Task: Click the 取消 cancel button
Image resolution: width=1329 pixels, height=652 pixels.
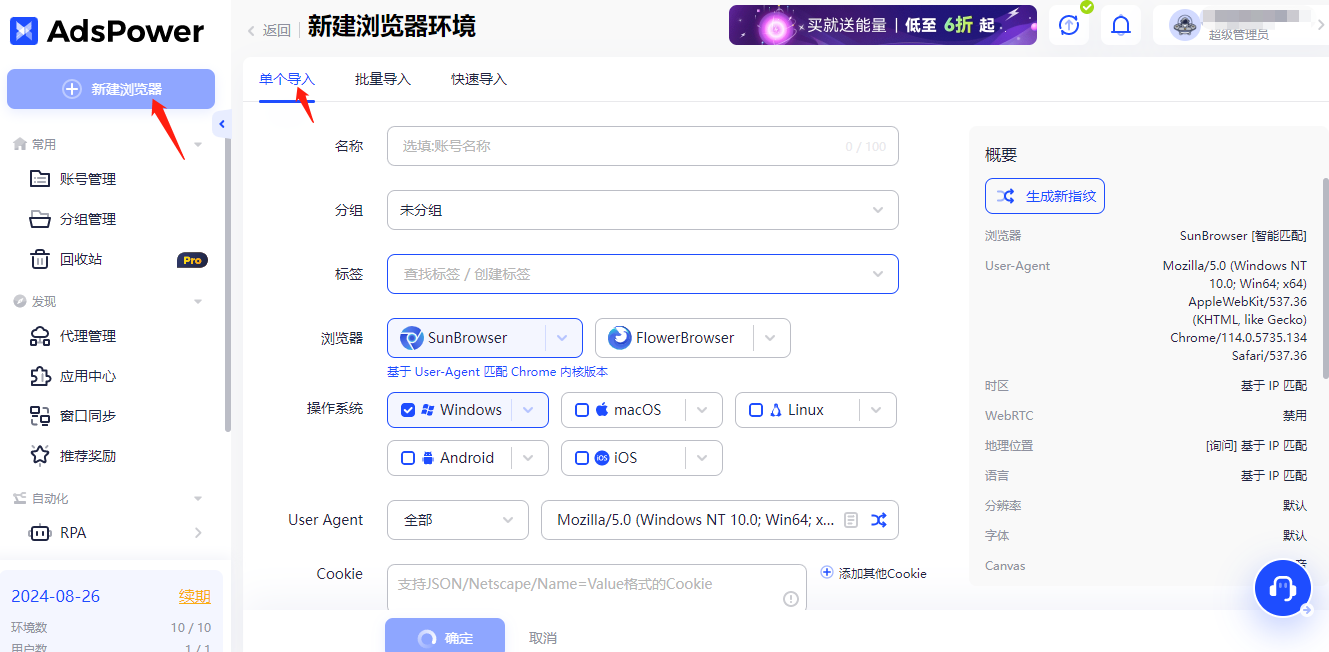Action: point(543,638)
